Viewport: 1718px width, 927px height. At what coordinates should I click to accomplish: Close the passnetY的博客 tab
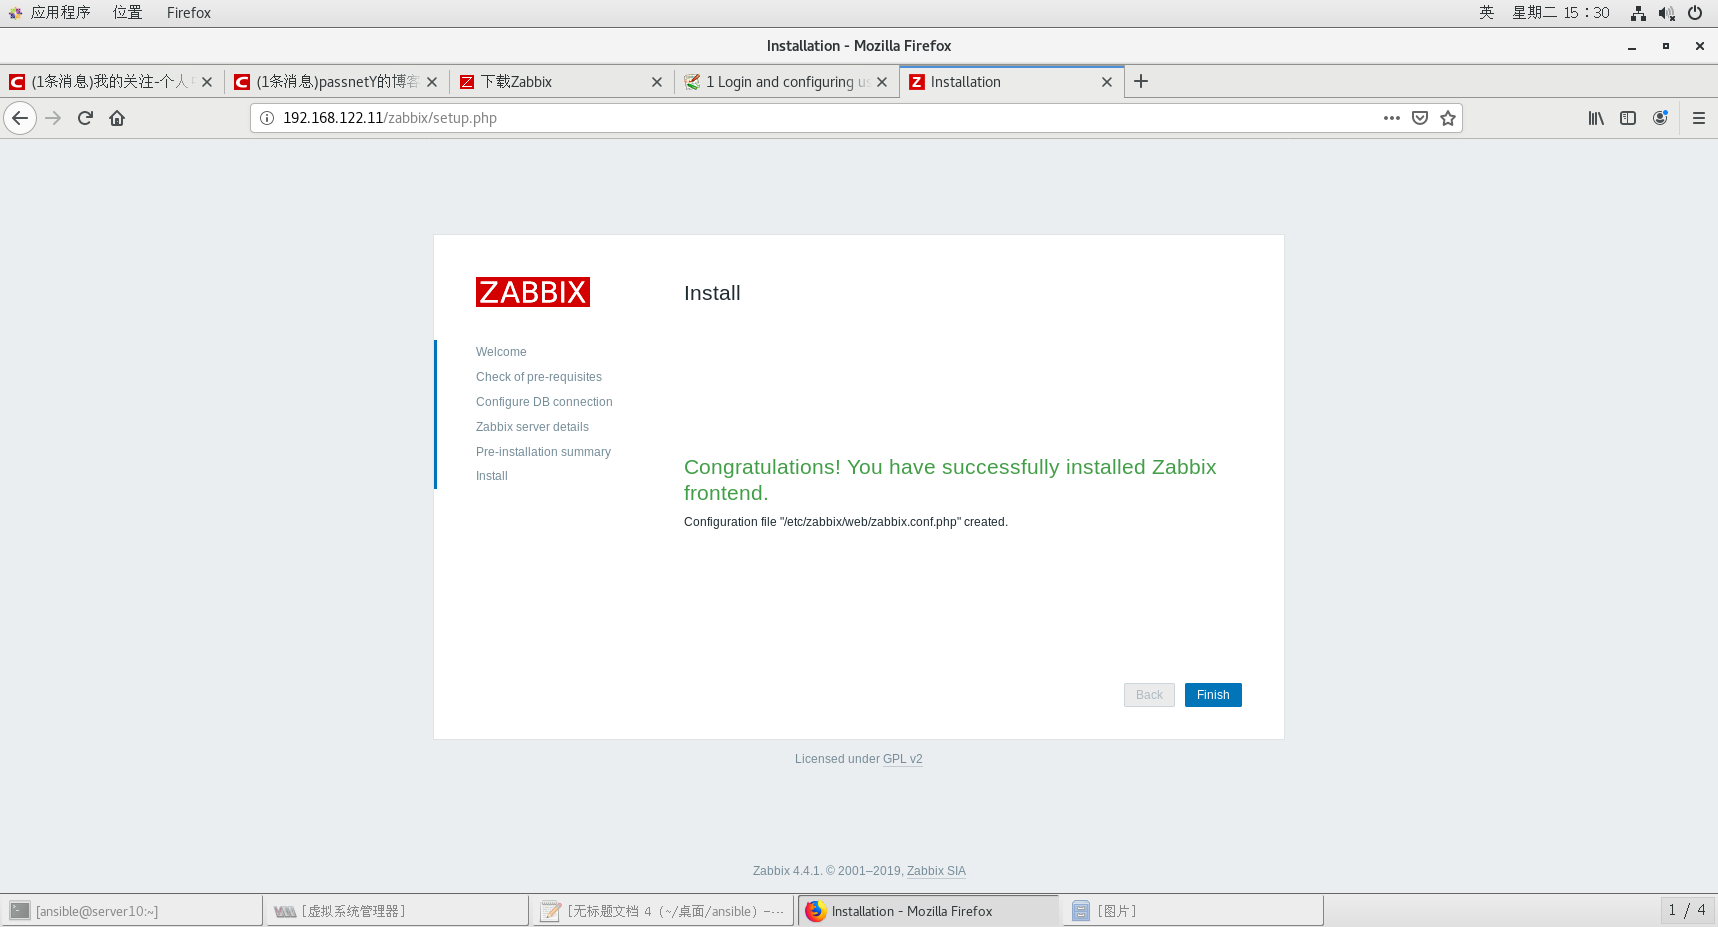(x=432, y=82)
